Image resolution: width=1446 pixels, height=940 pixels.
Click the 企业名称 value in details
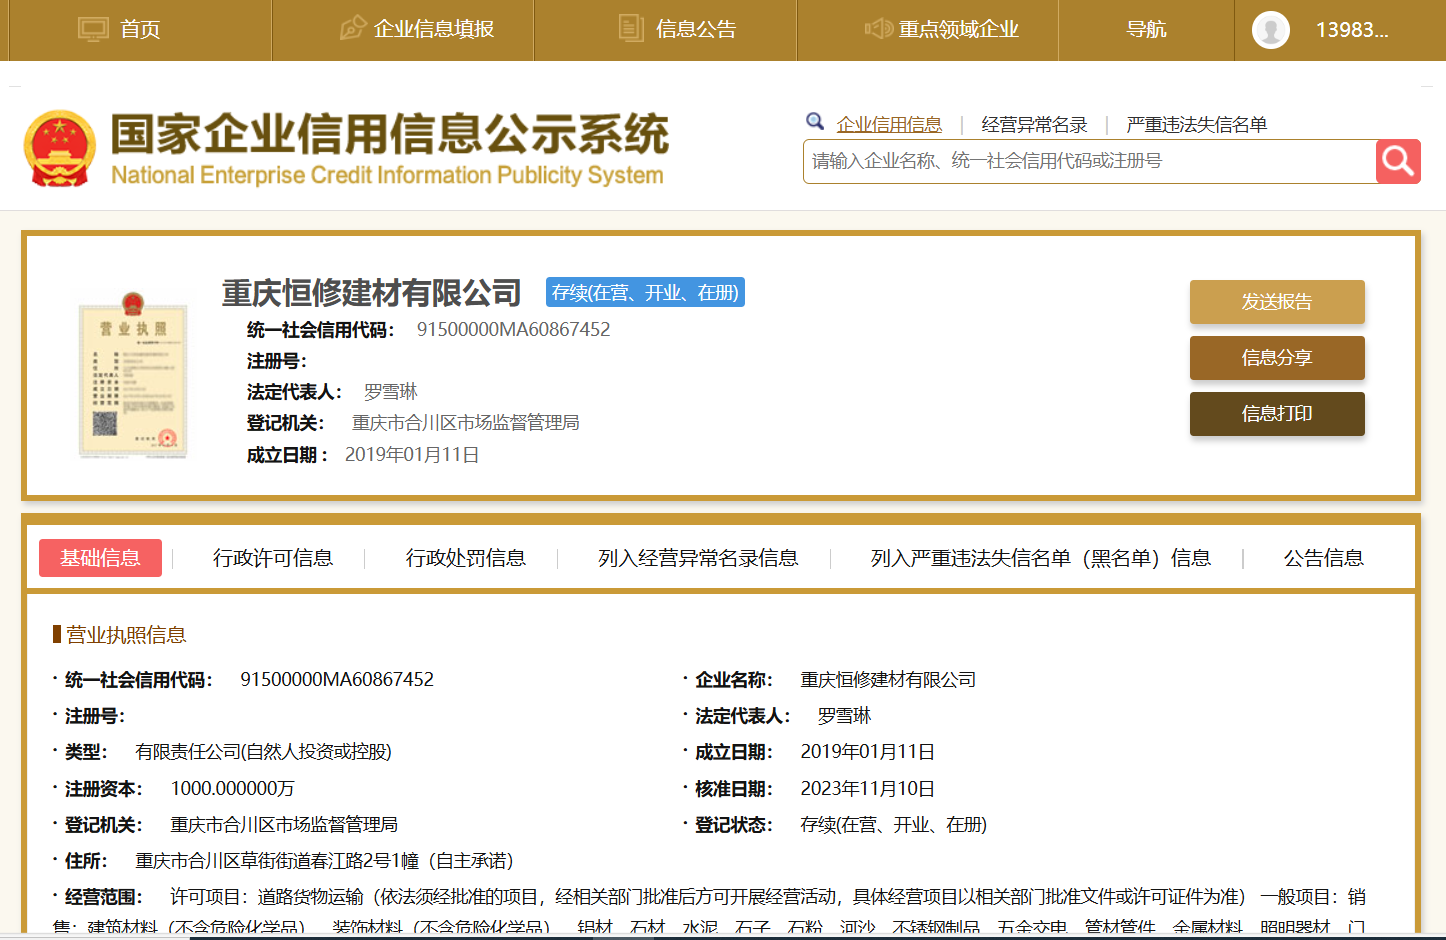888,680
